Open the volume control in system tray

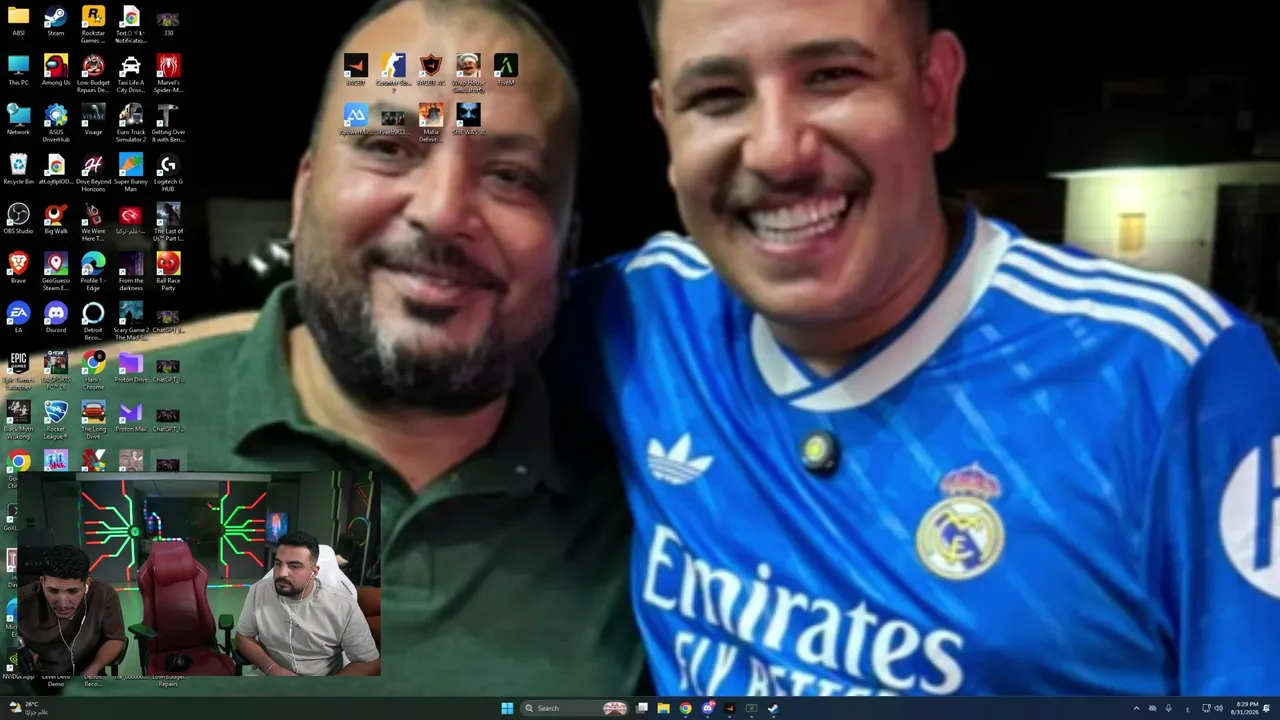[x=1218, y=708]
